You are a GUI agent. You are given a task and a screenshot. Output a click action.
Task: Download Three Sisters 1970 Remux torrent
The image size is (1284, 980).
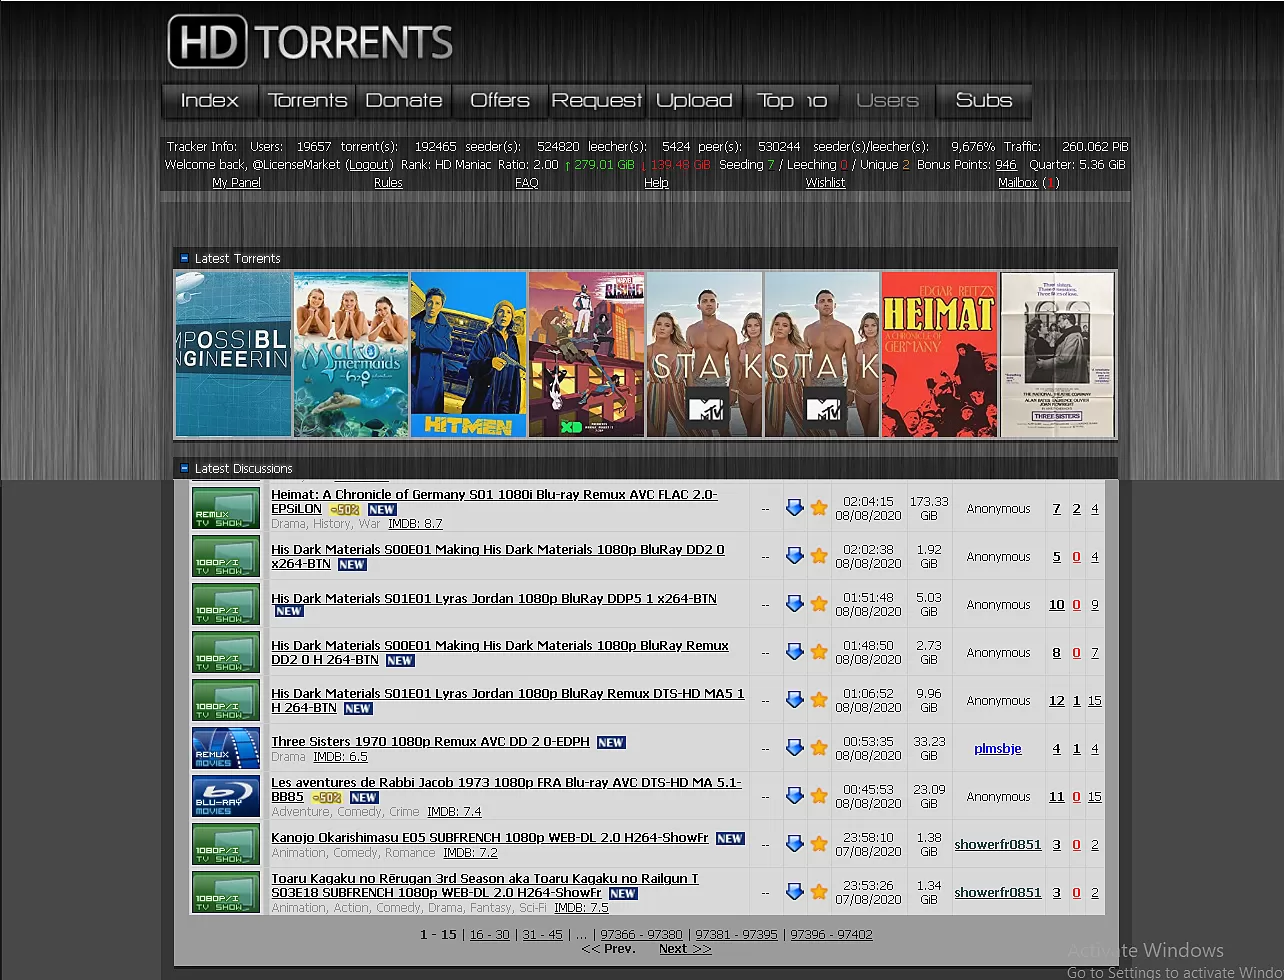[795, 748]
